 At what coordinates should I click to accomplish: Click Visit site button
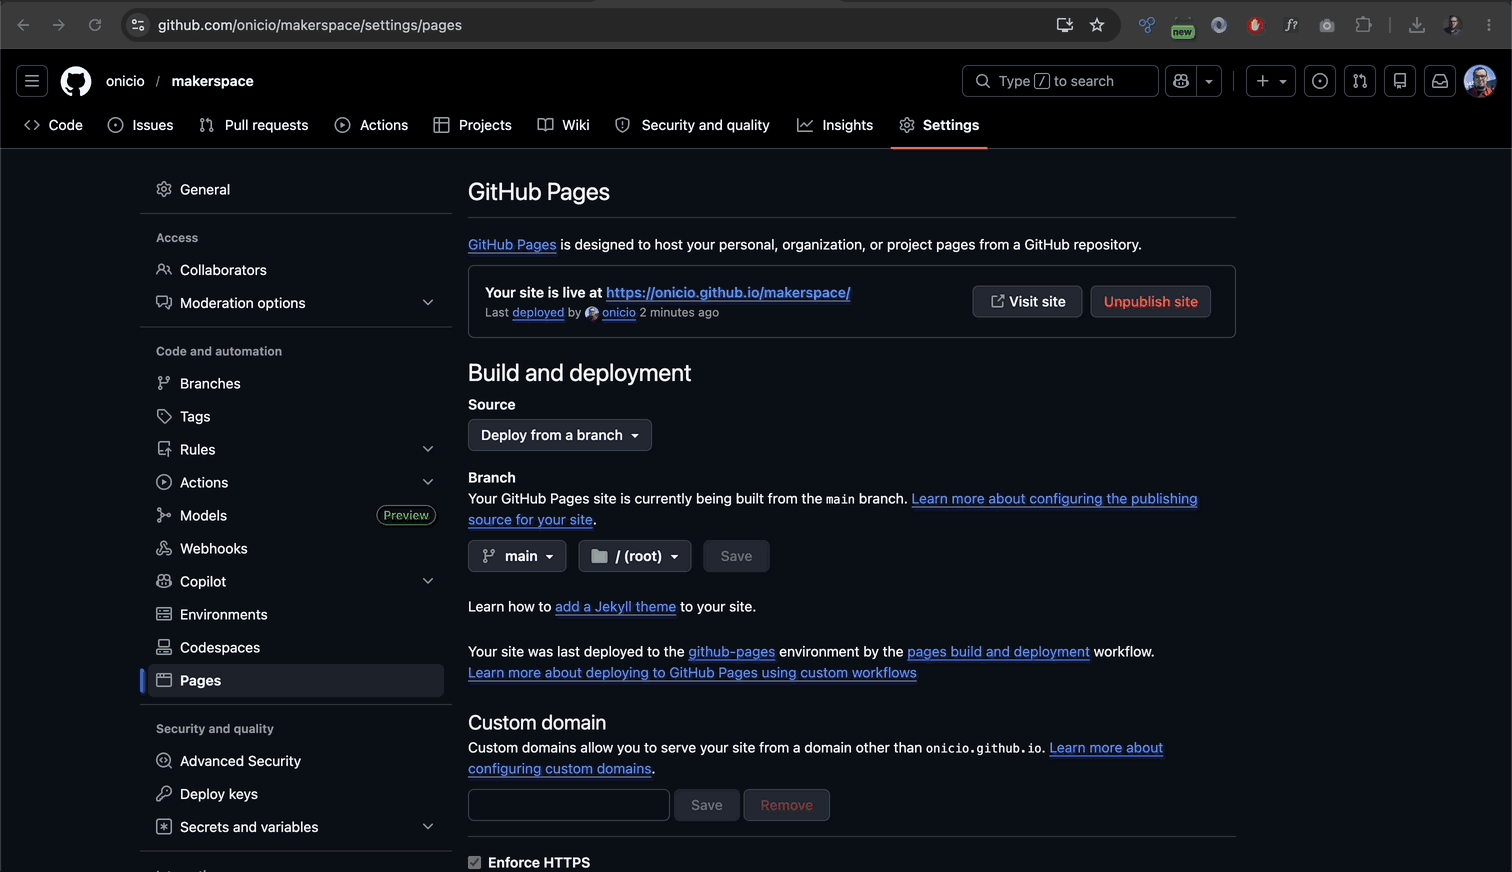click(1027, 301)
